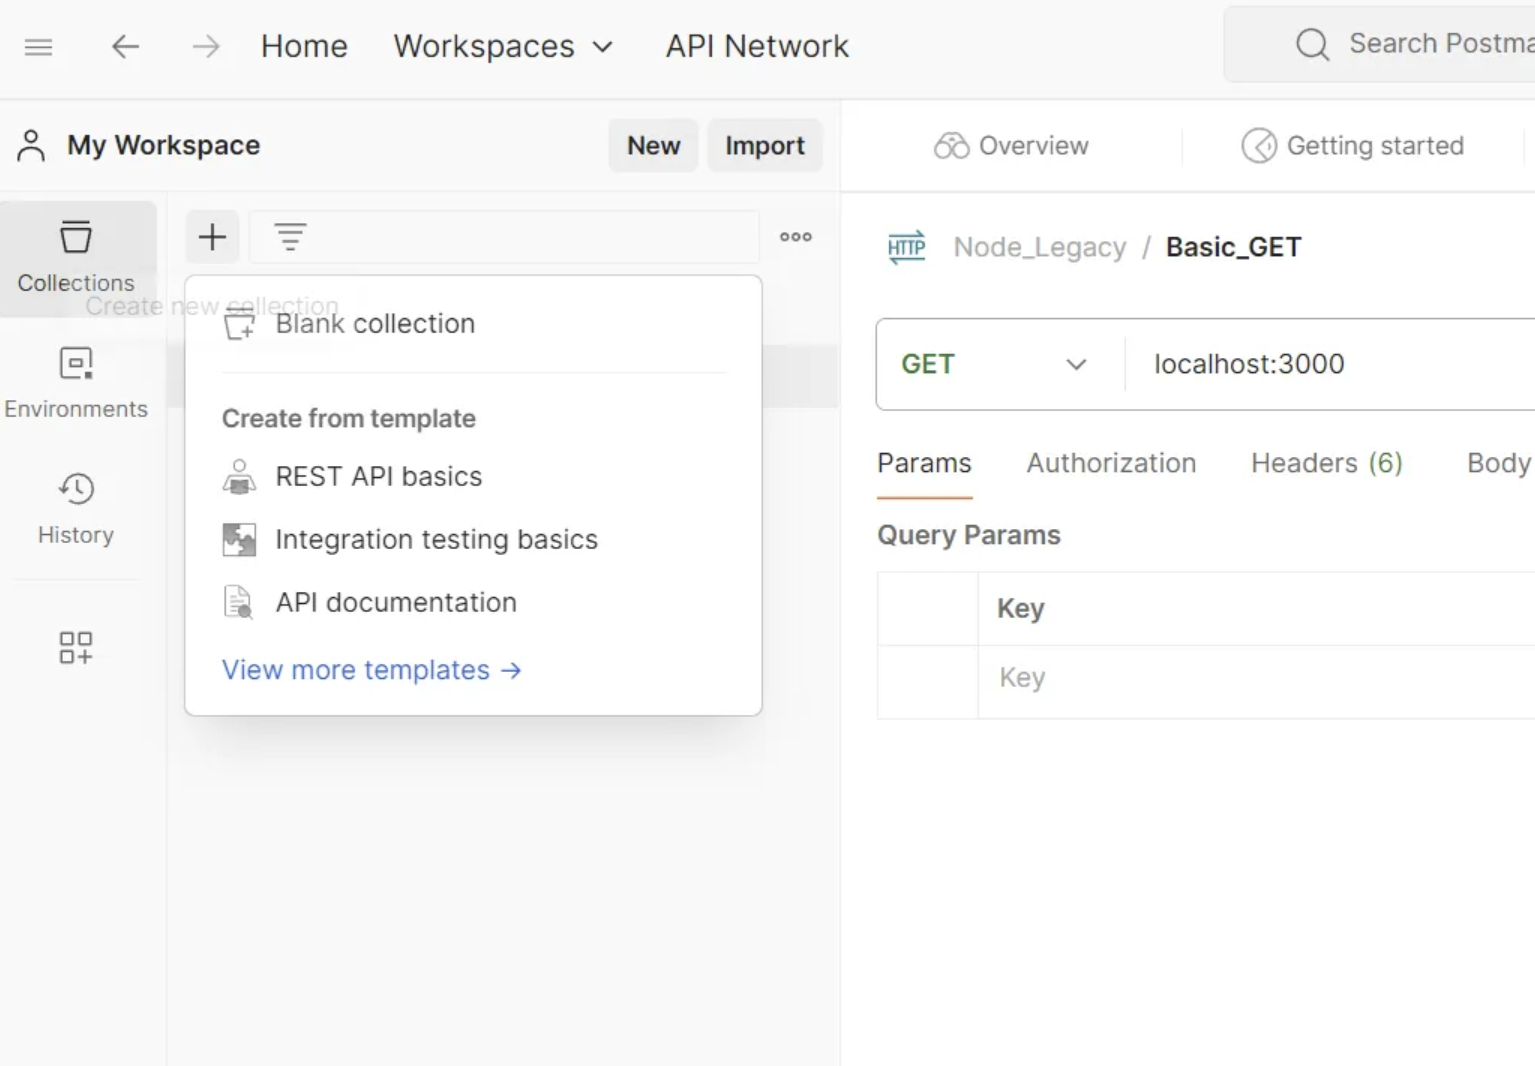Switch to the Params tab
This screenshot has width=1535, height=1066.
coord(924,463)
